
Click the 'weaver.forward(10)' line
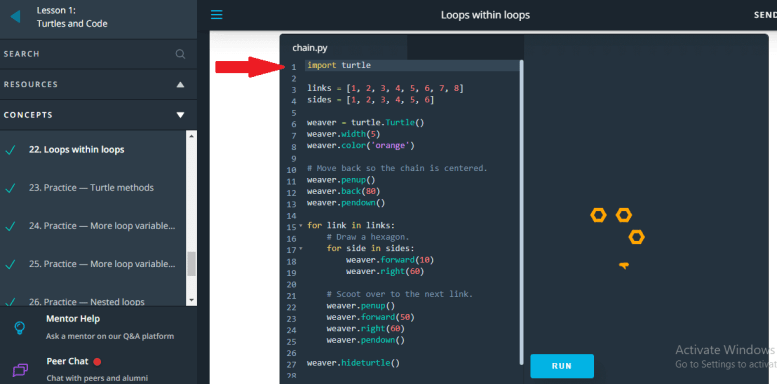[390, 260]
